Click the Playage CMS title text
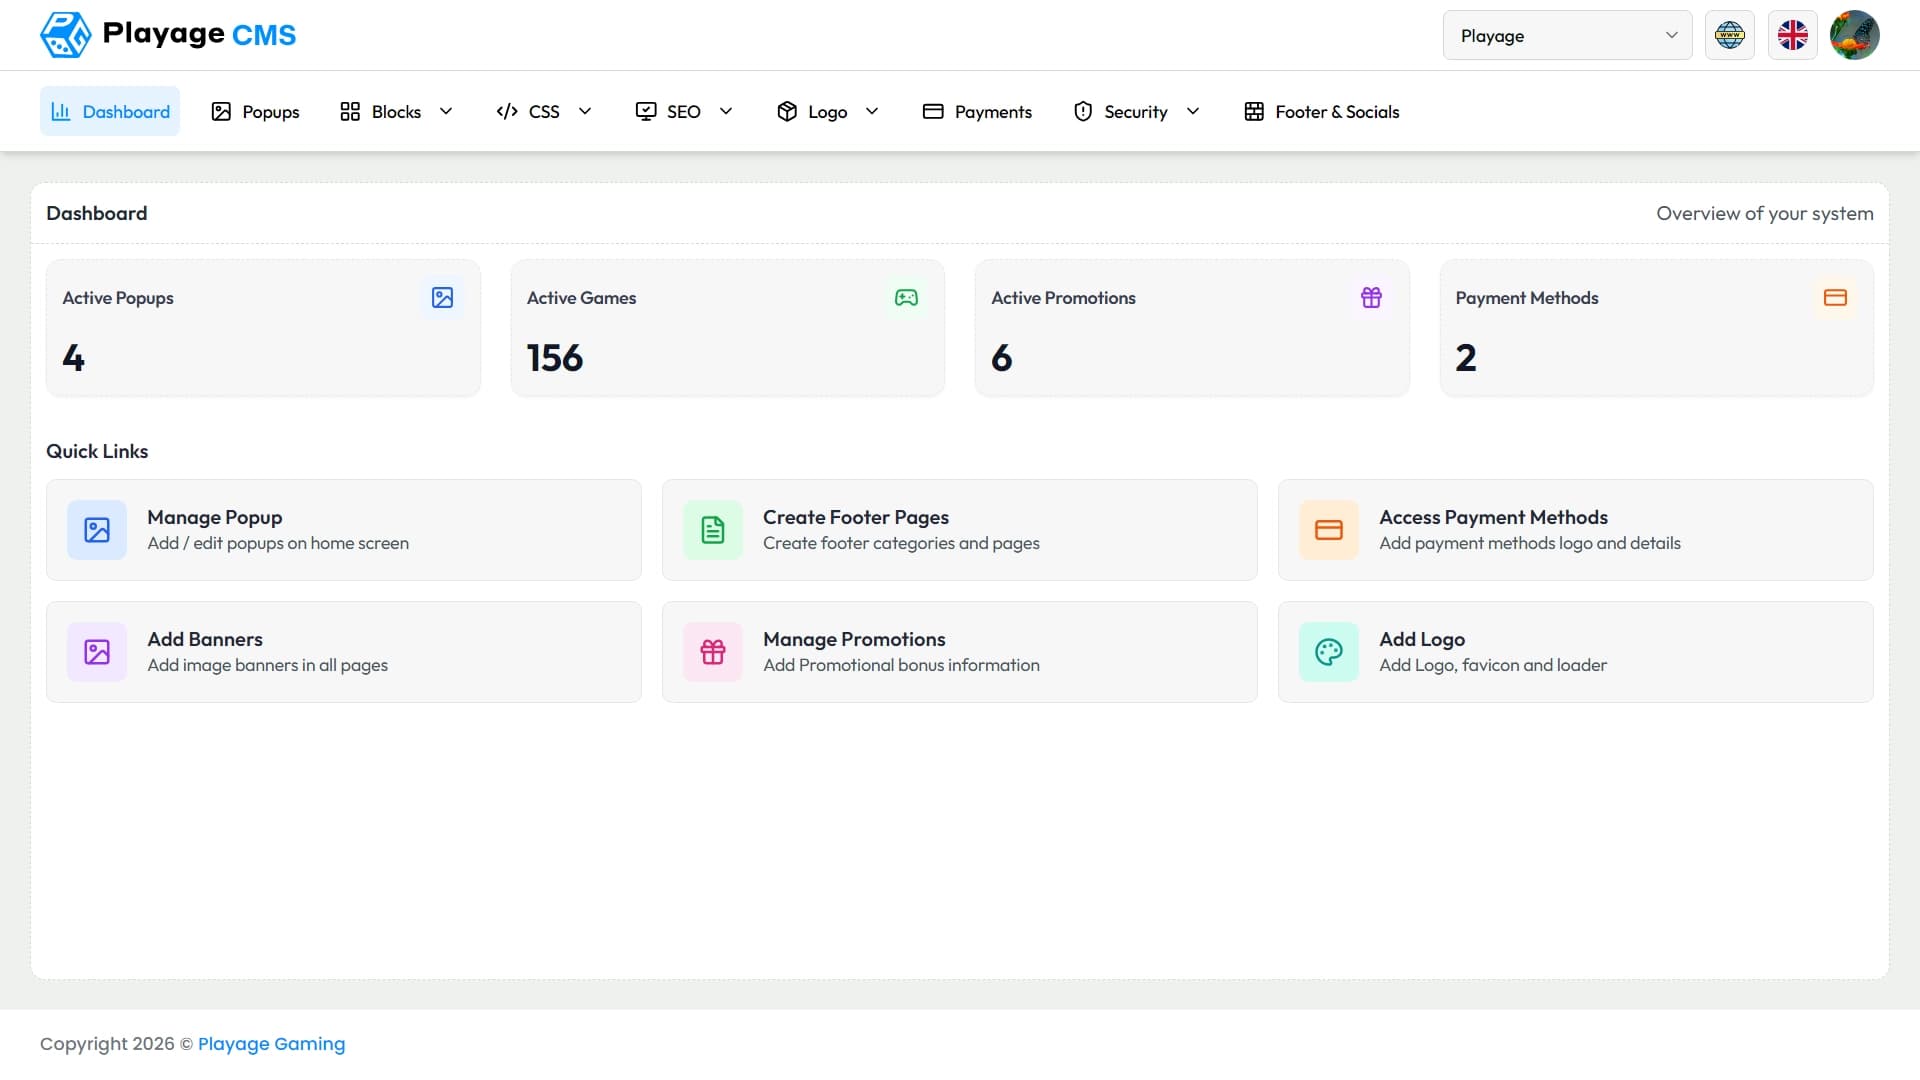The image size is (1920, 1080). pos(199,34)
